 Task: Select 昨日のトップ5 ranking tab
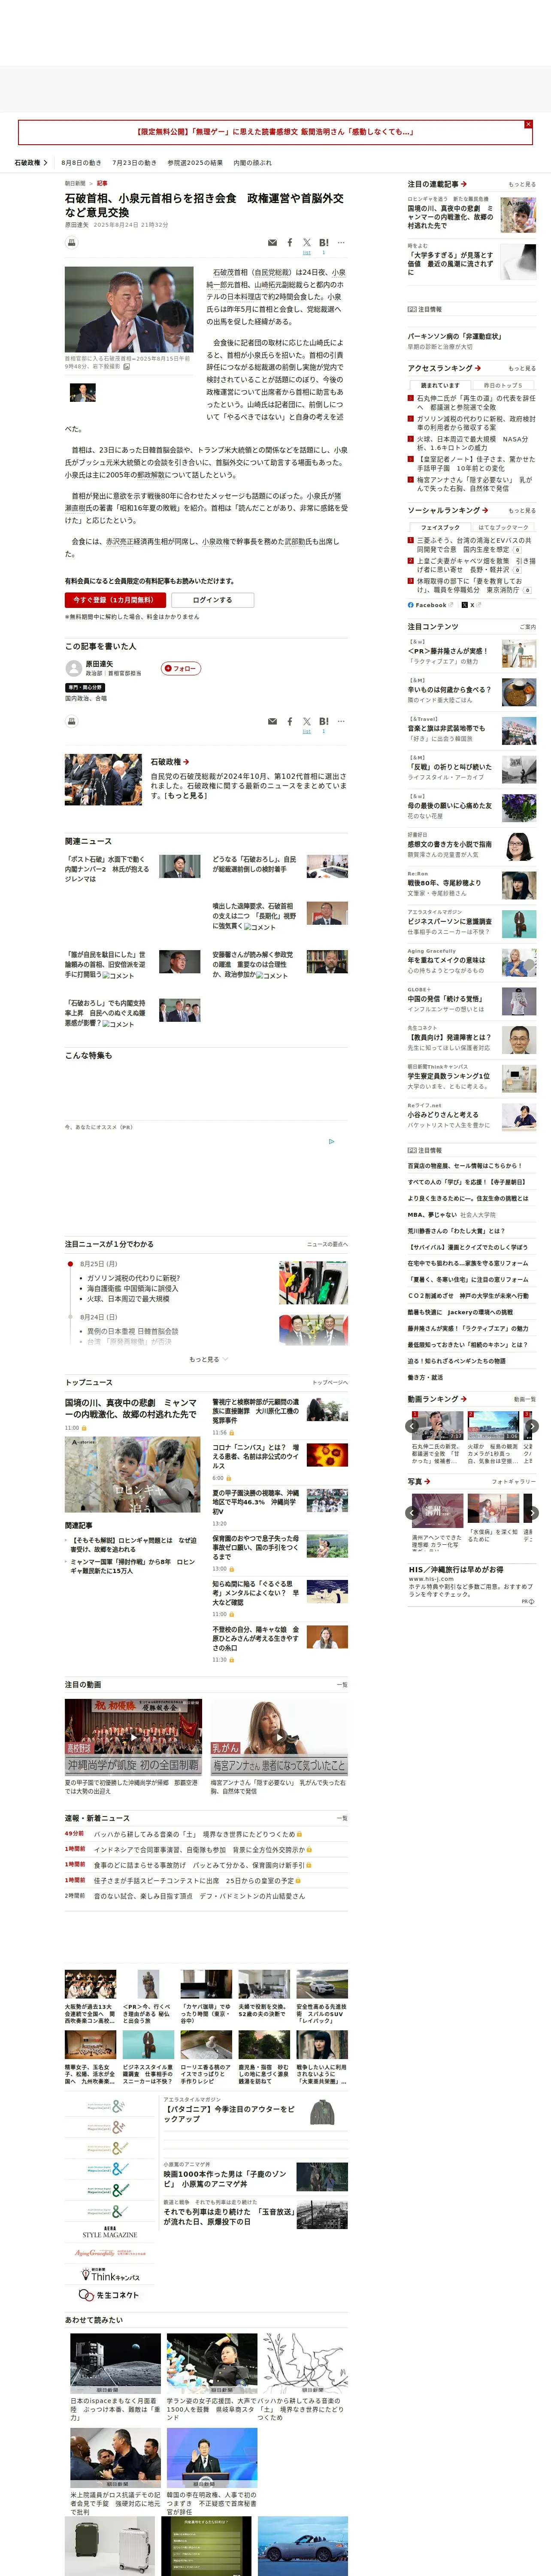click(503, 385)
